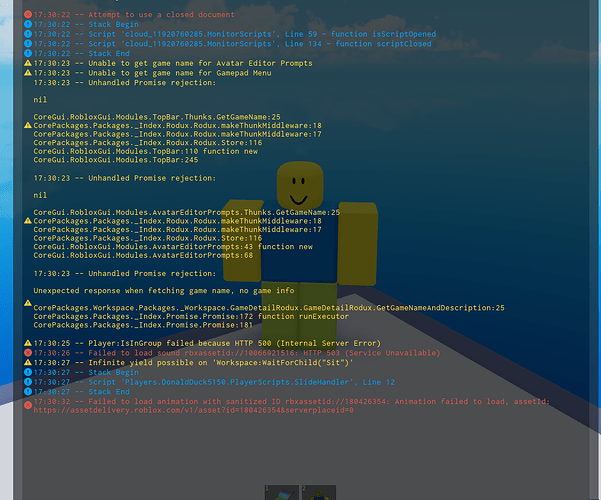
Task: Click the info icon on the SlideHandler script line
Action: [28, 382]
